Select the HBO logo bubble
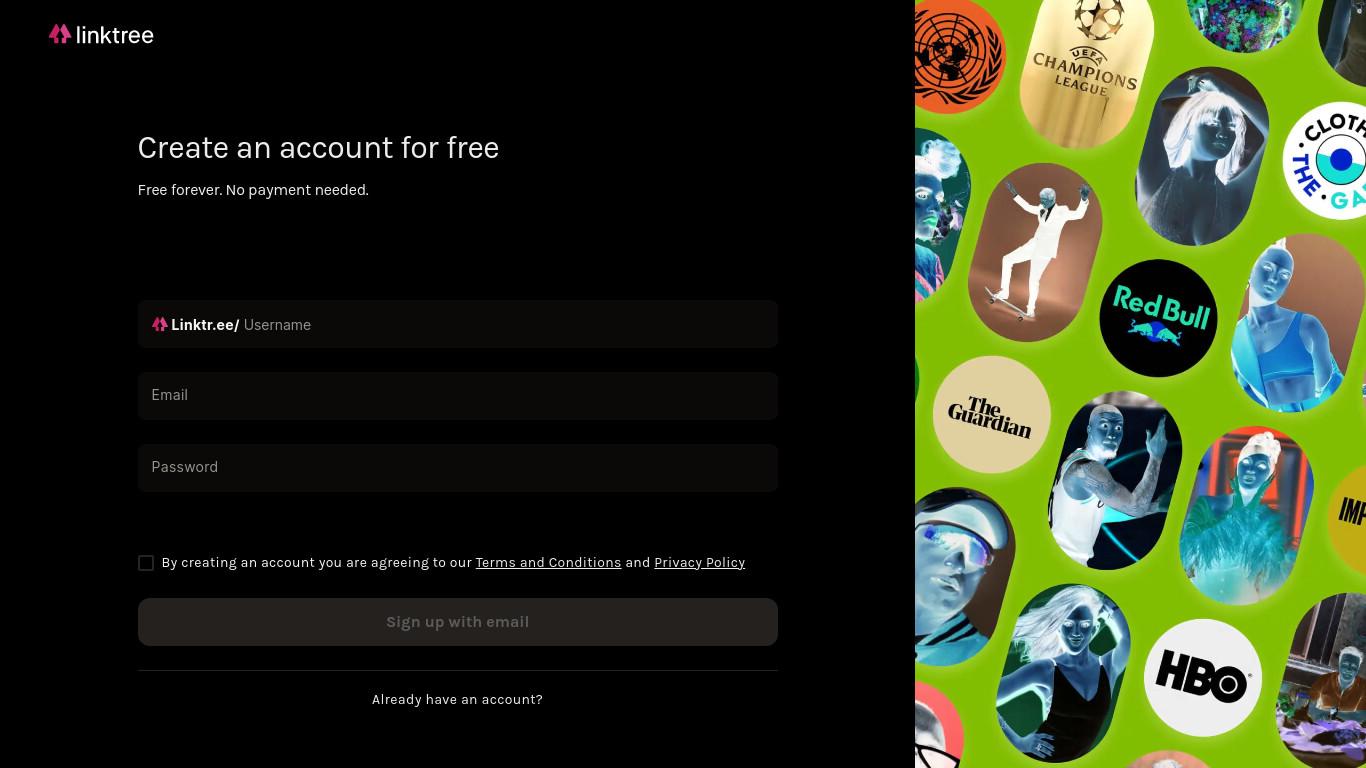This screenshot has width=1366, height=768. [1203, 678]
